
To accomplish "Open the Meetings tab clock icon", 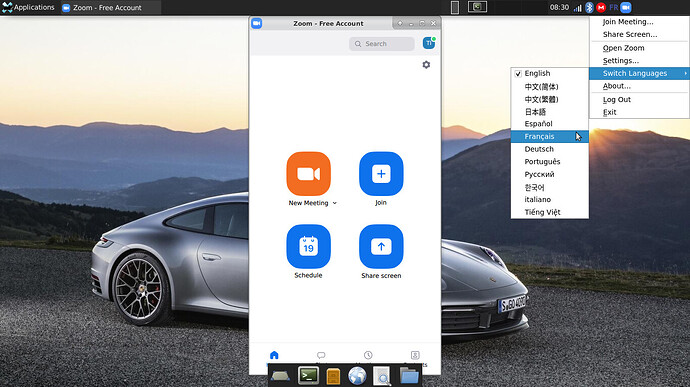I will (x=368, y=355).
